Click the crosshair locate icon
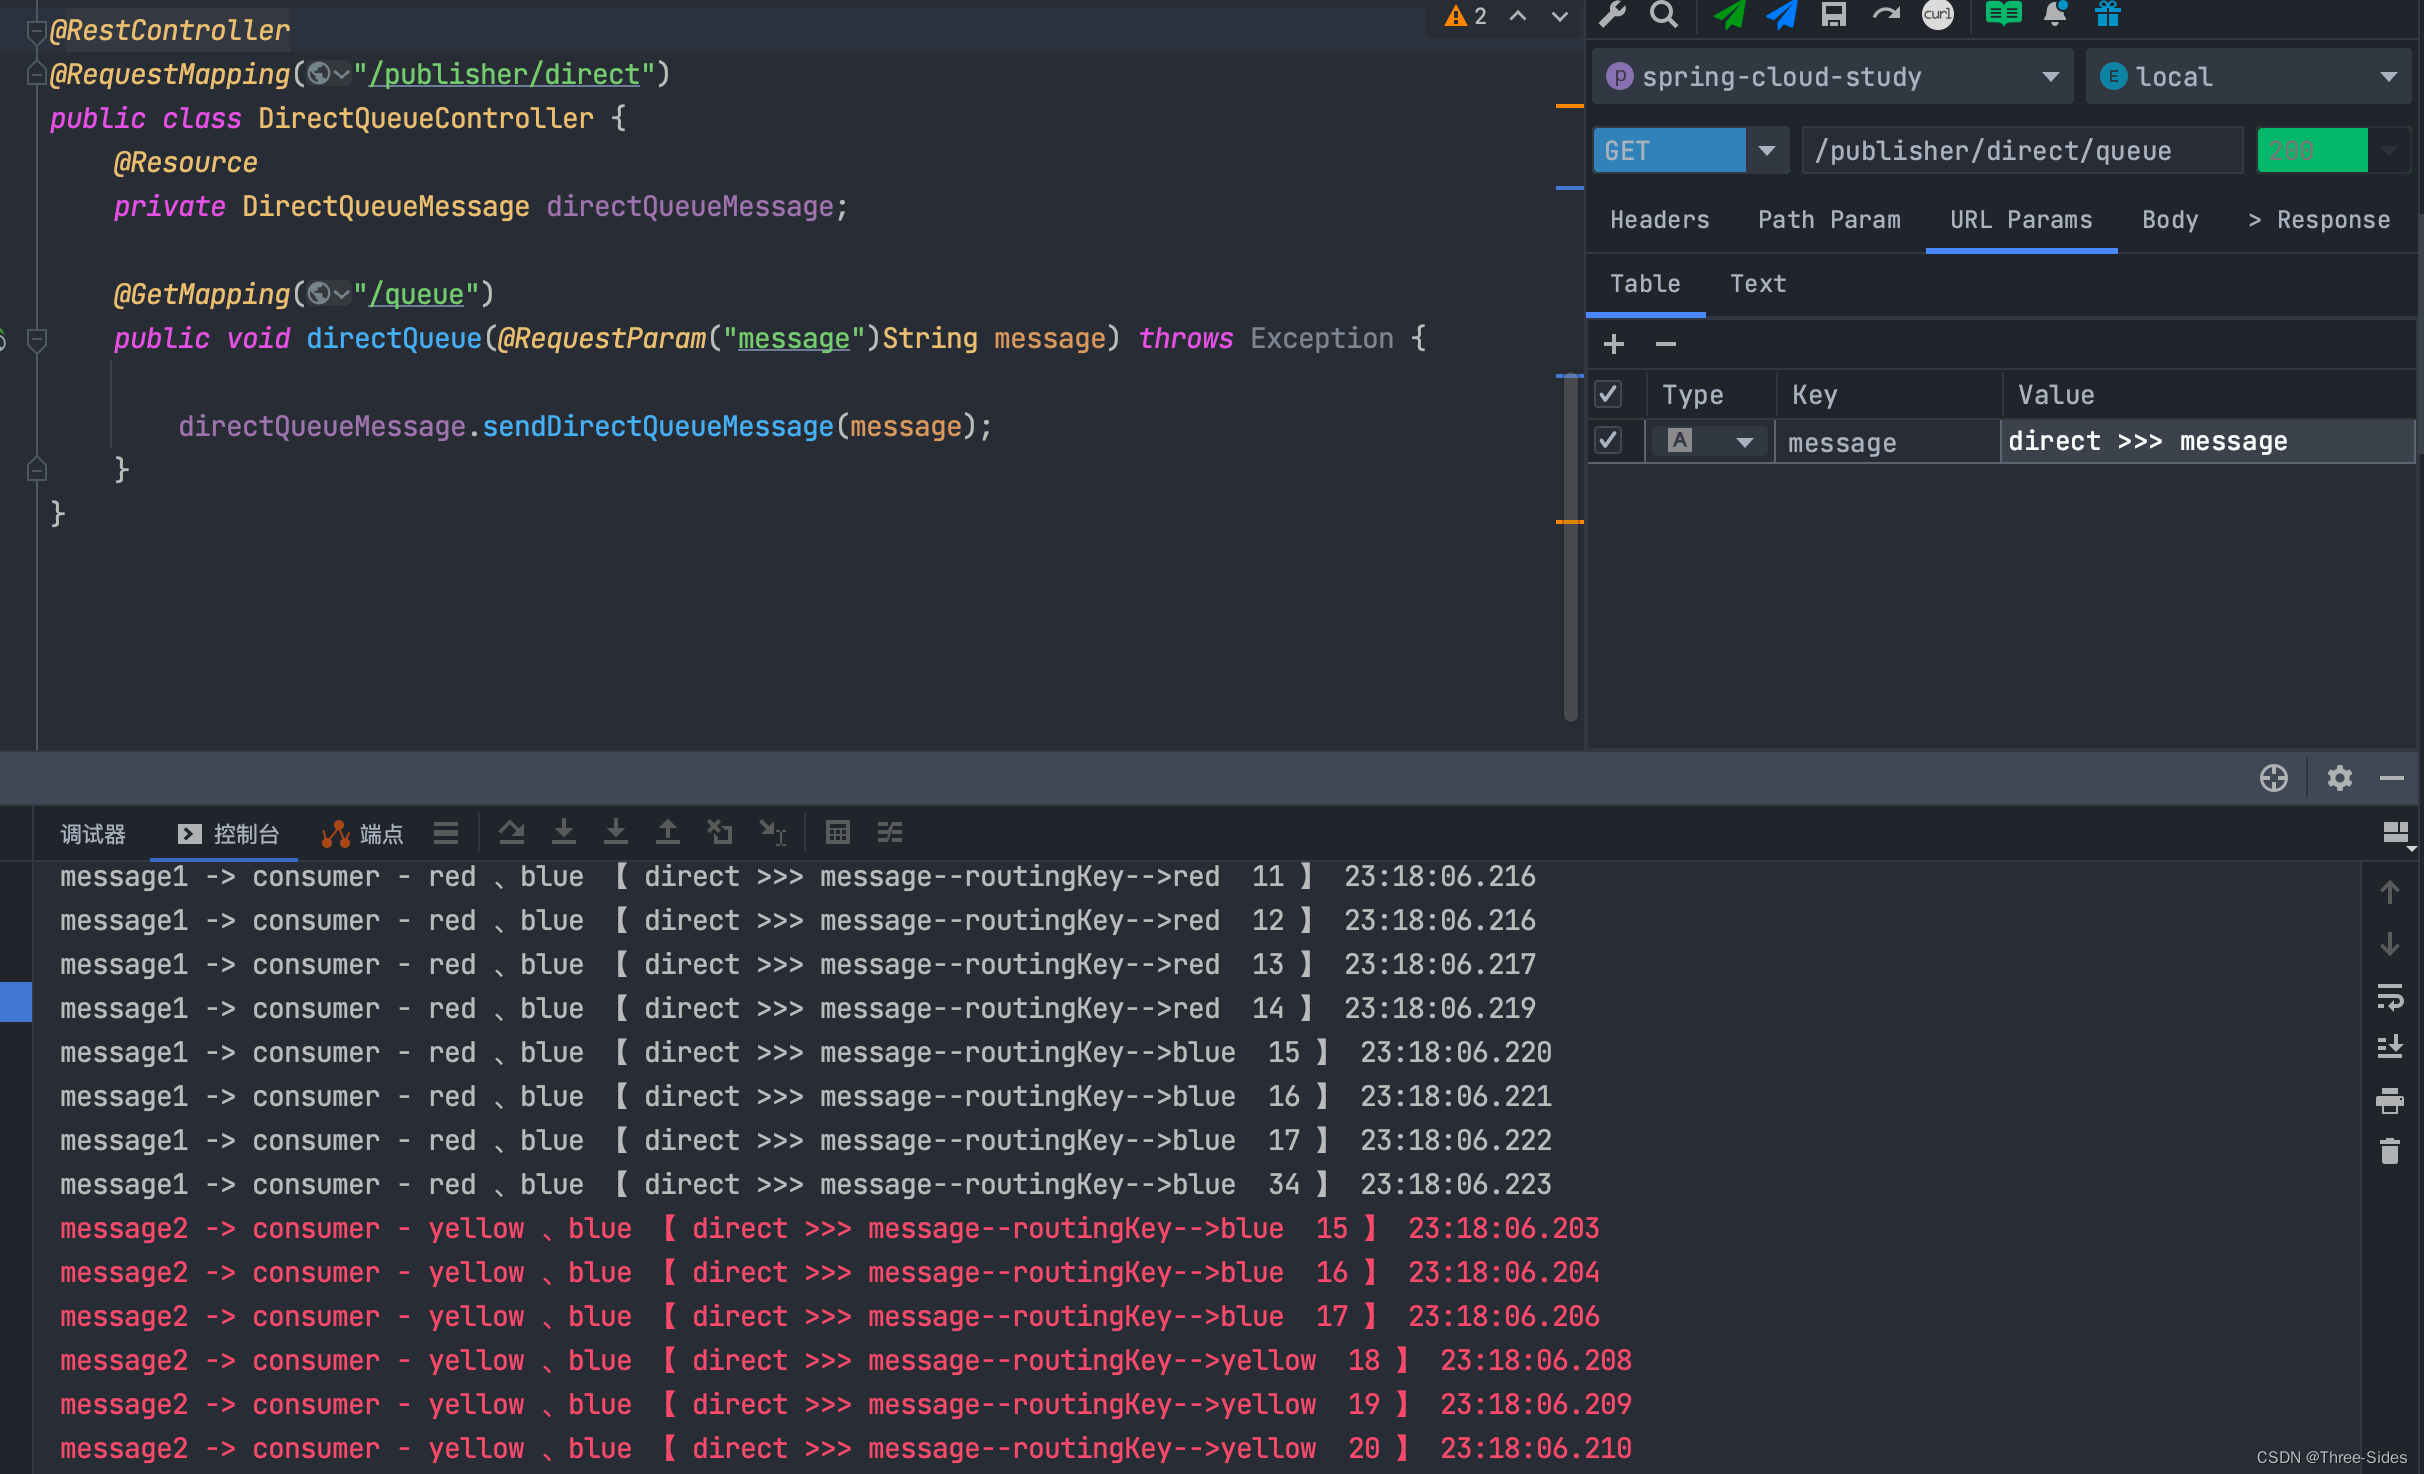The width and height of the screenshot is (2424, 1474). pos(2273,778)
